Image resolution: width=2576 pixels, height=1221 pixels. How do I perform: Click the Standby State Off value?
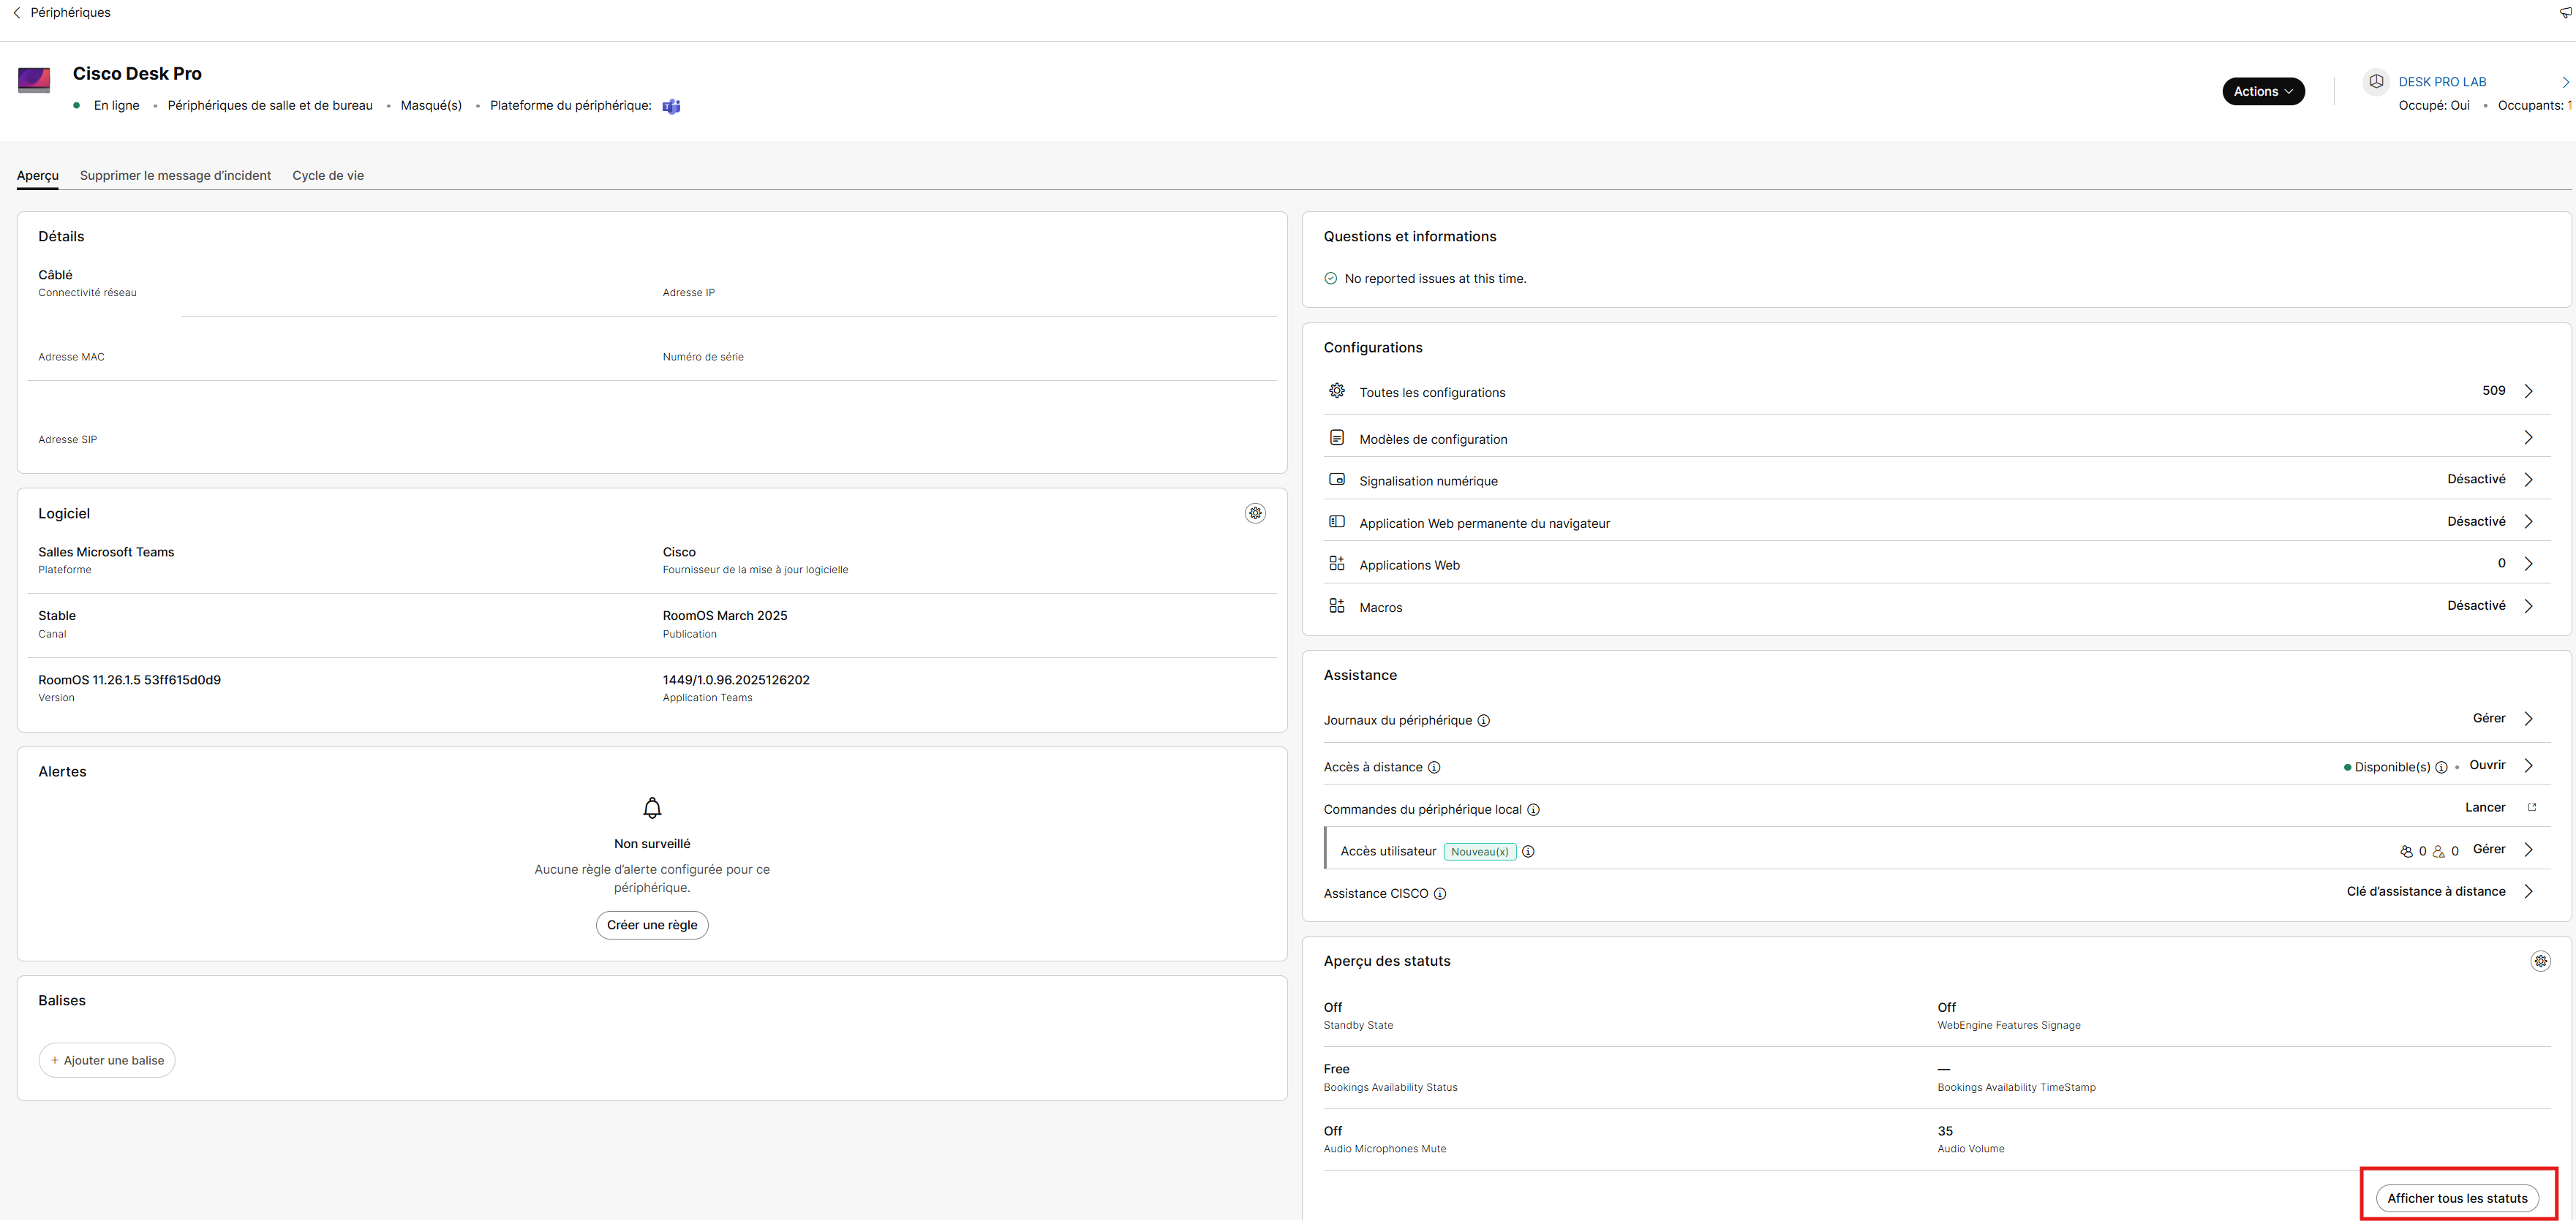coord(1333,1008)
